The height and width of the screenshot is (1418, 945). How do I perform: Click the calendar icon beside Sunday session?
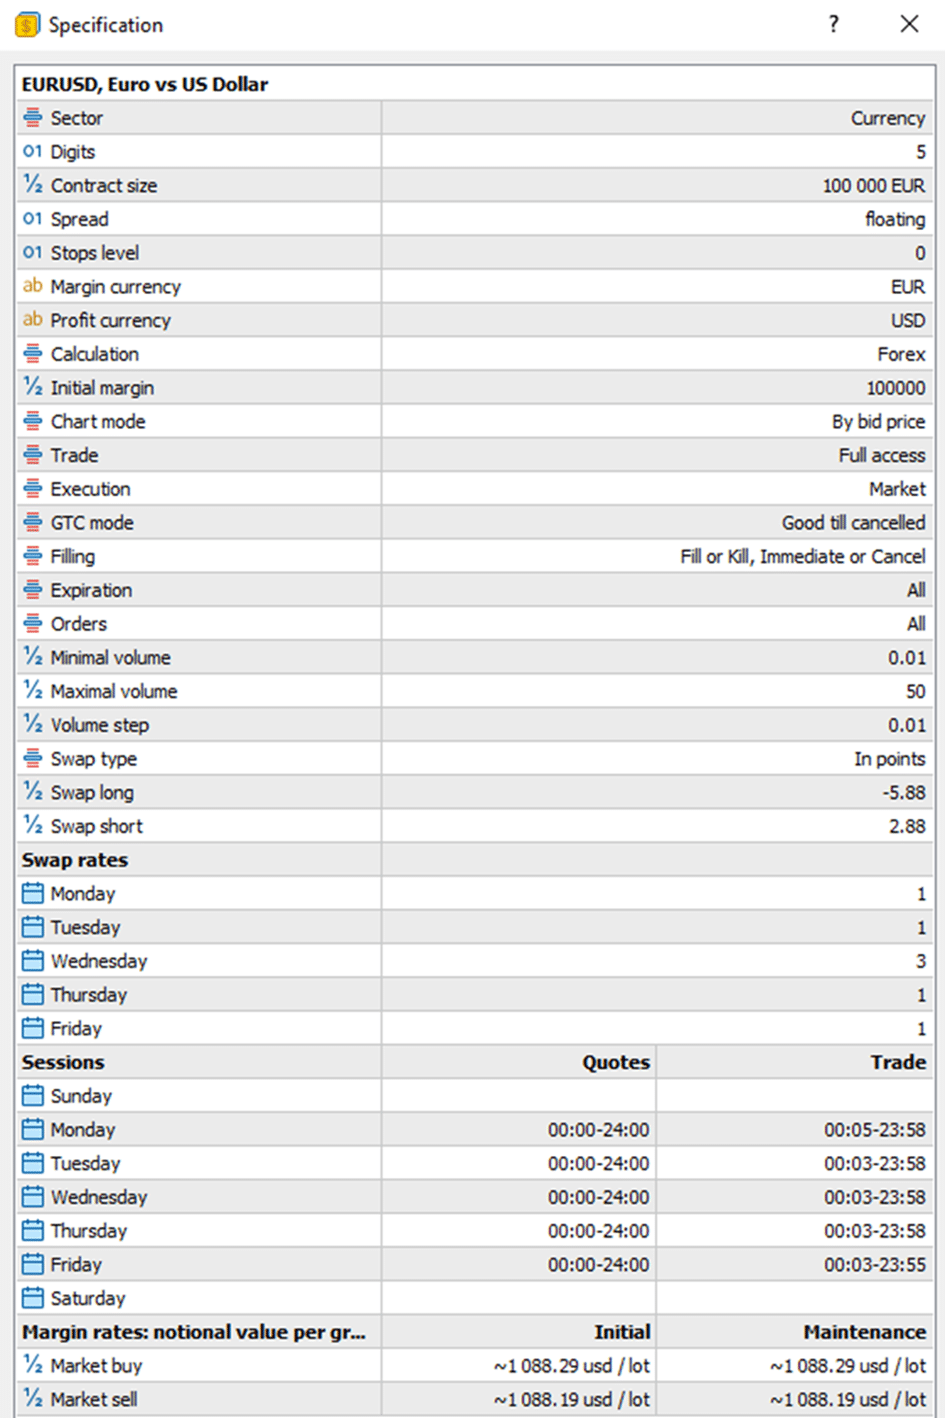33,1096
